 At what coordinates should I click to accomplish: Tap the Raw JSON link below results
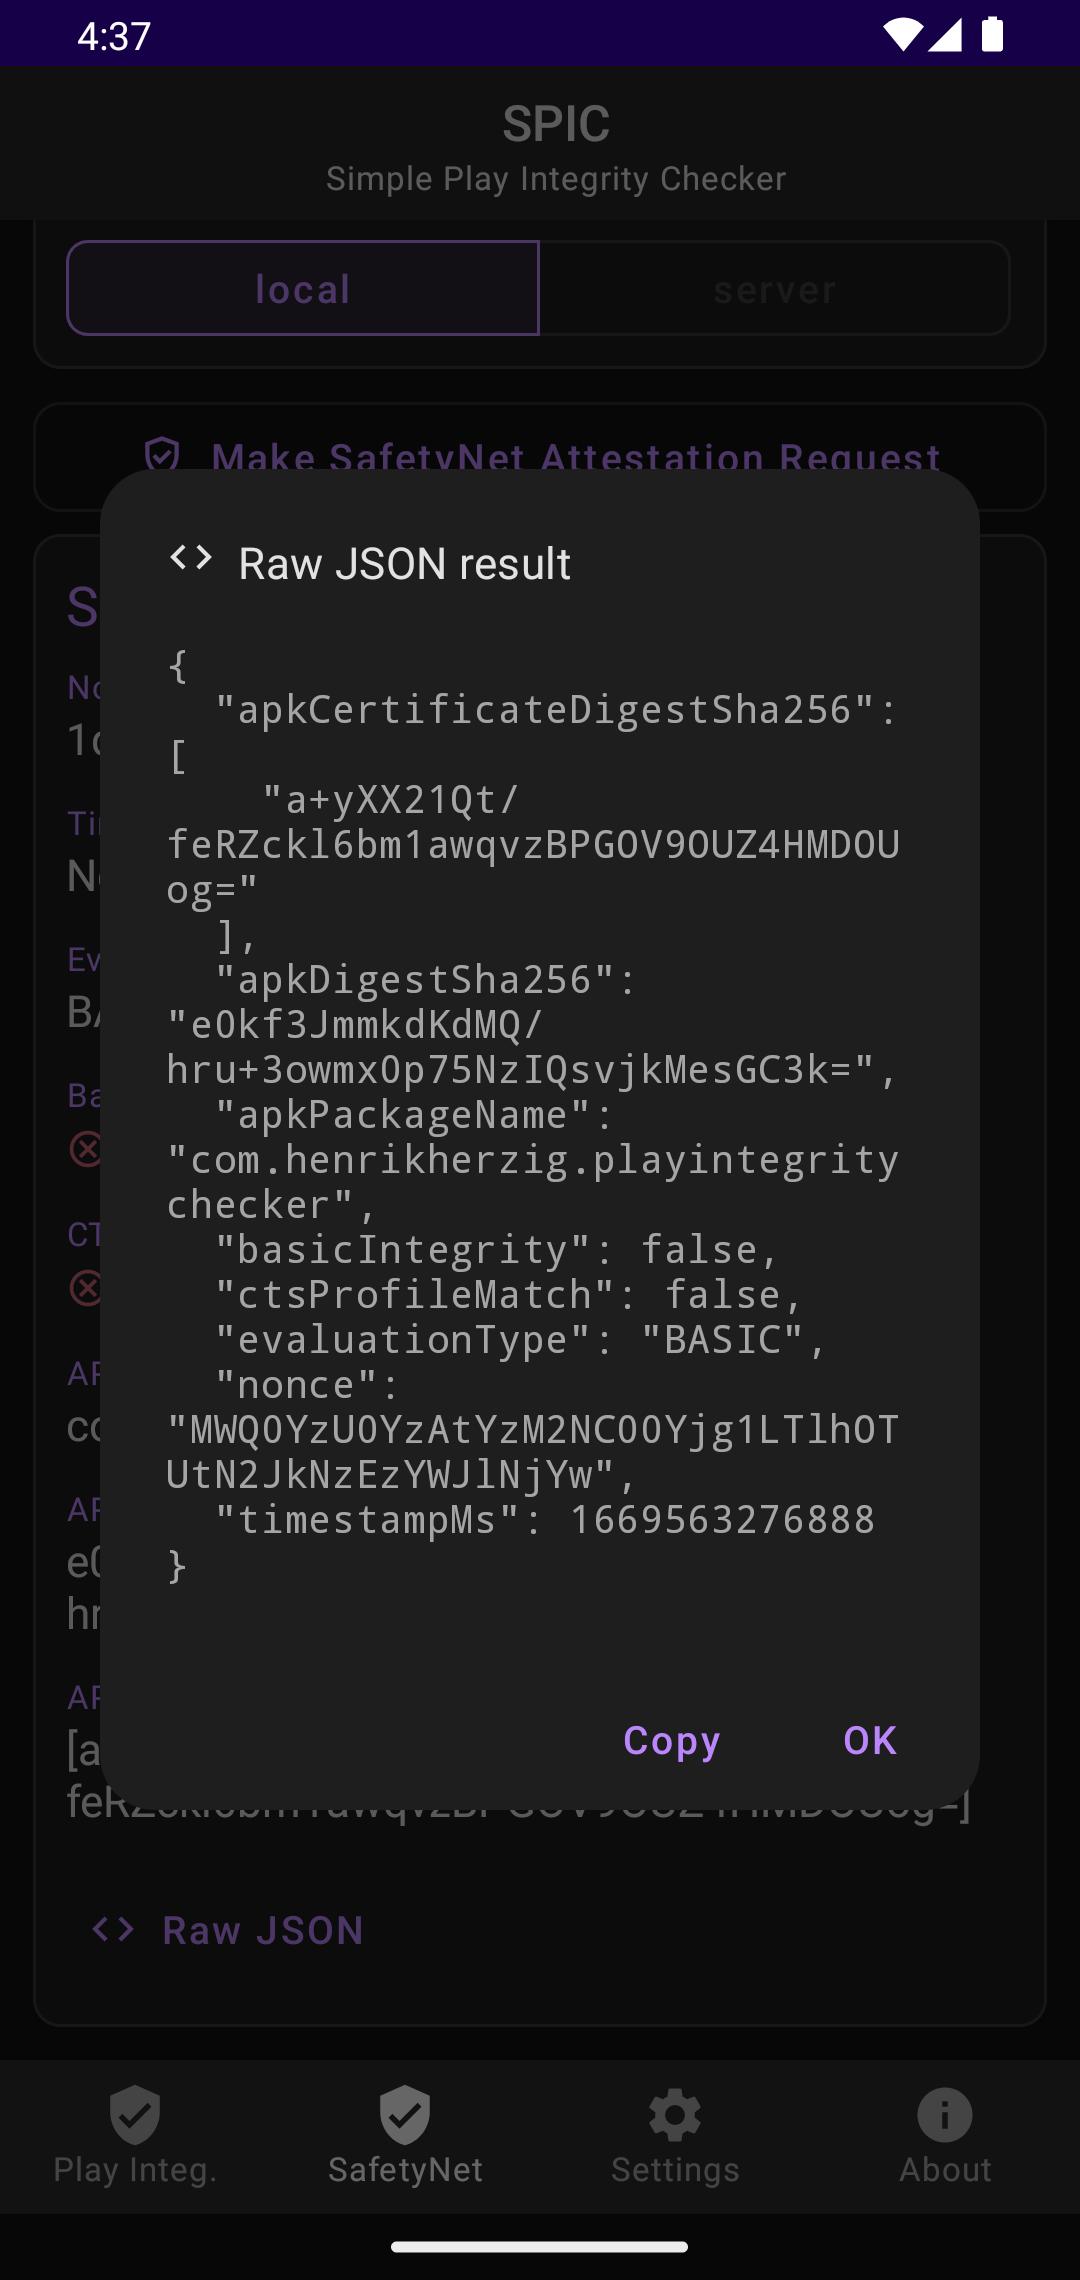point(263,1930)
